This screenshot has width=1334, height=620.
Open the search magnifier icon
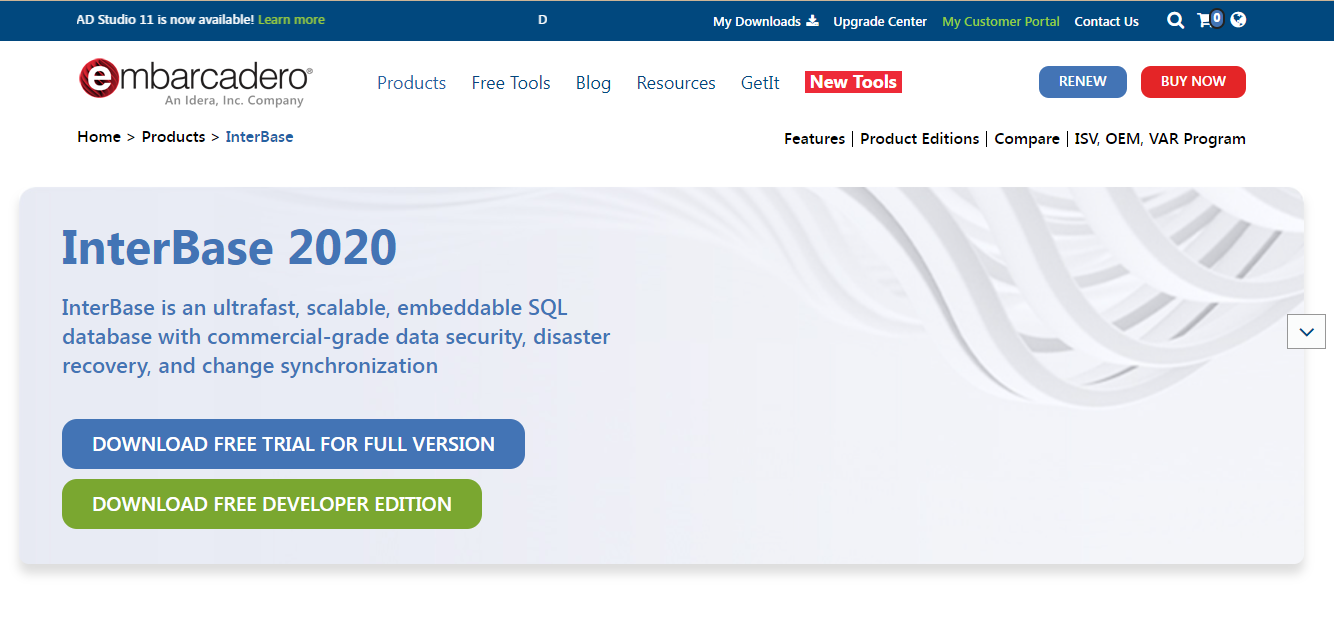(x=1176, y=20)
